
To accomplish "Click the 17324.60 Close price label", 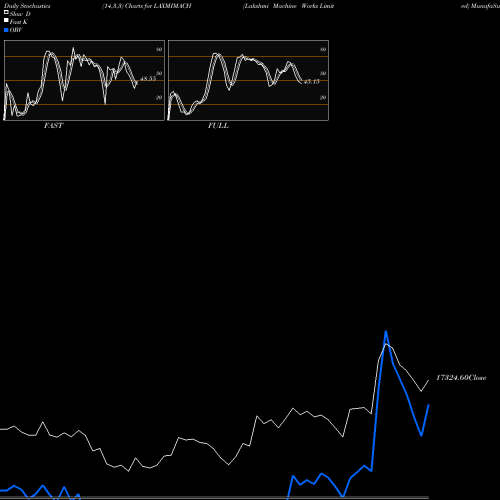I will tap(461, 378).
